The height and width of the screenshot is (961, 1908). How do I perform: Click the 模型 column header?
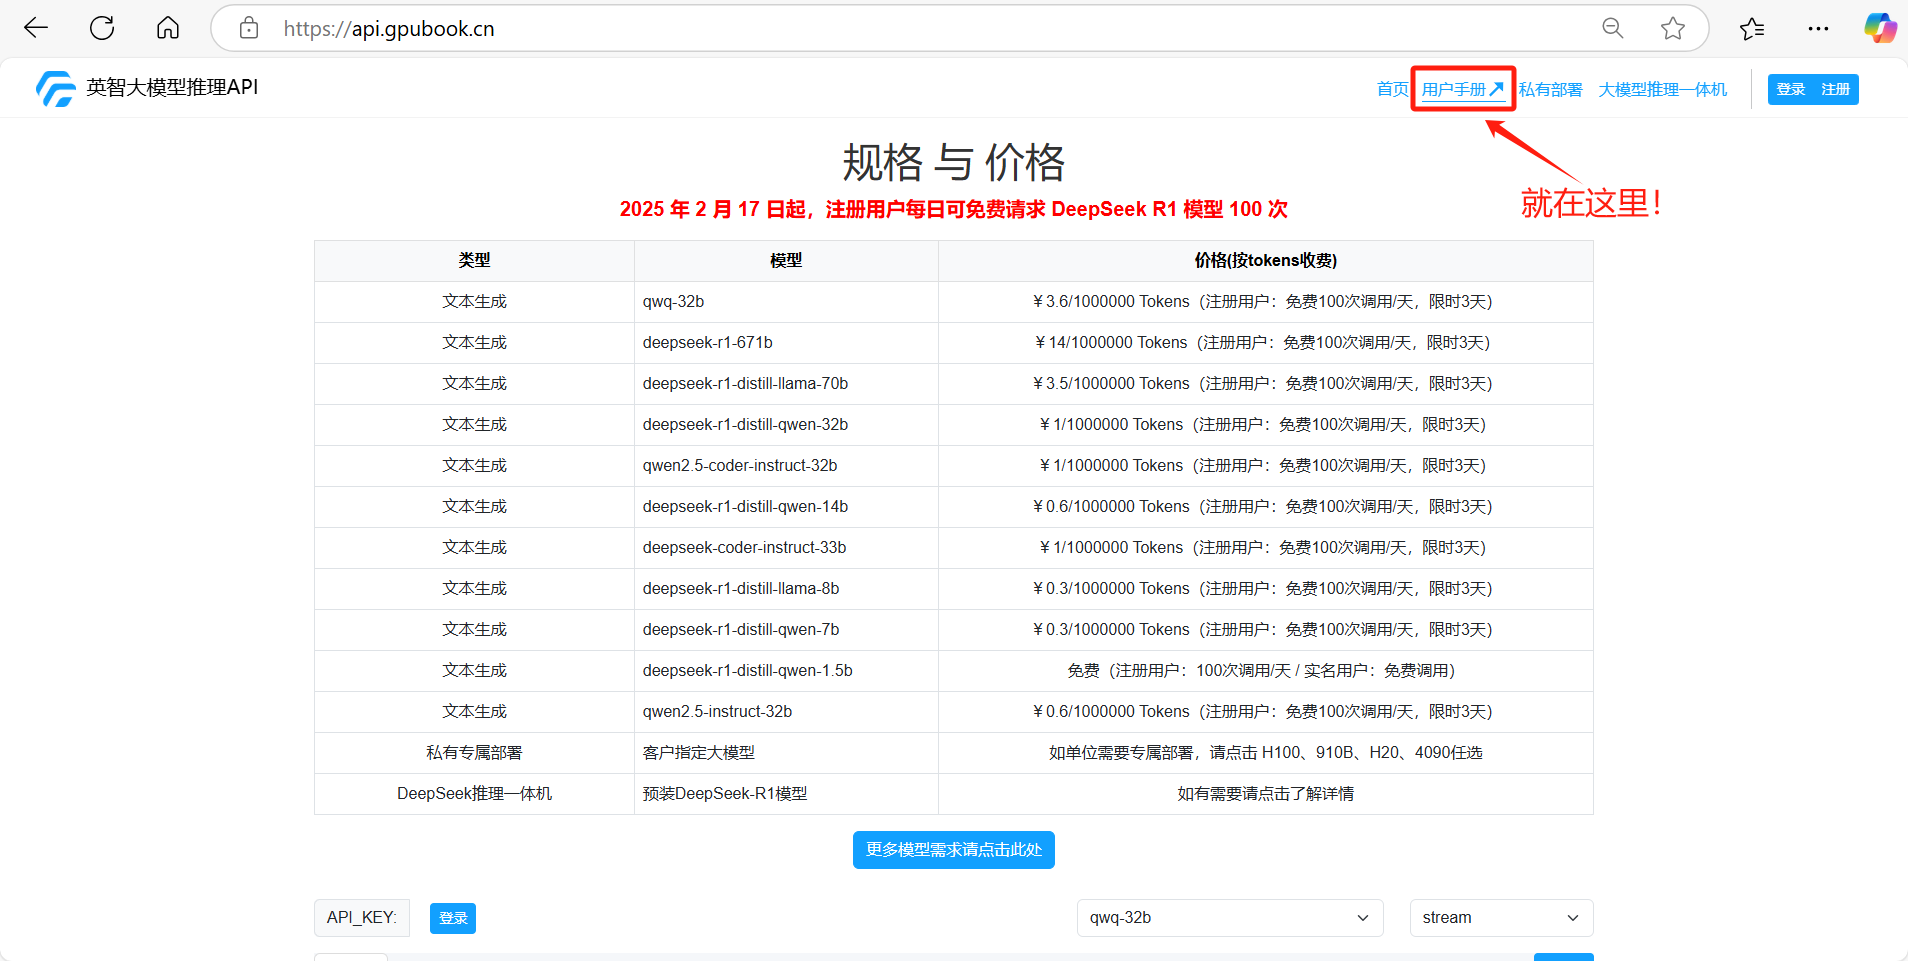[786, 261]
